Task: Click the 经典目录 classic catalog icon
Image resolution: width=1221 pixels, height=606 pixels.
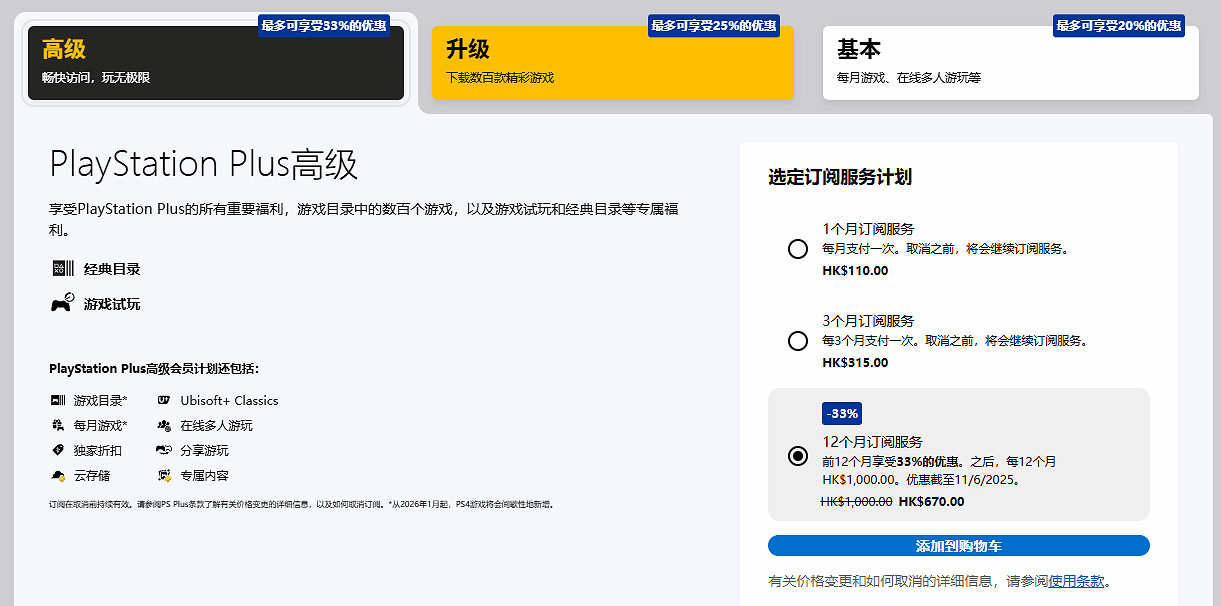Action: pos(60,268)
